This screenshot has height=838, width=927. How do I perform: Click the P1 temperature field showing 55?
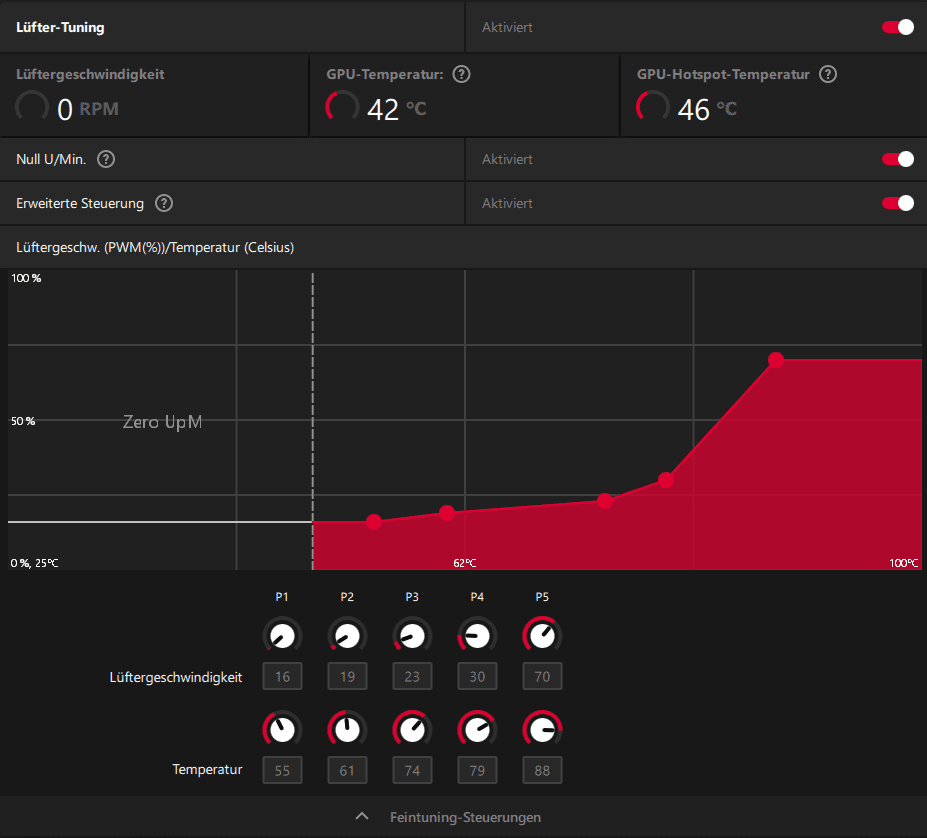pyautogui.click(x=282, y=771)
